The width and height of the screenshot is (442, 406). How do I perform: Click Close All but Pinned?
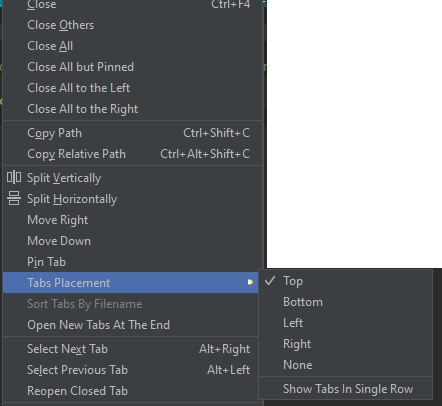click(133, 67)
